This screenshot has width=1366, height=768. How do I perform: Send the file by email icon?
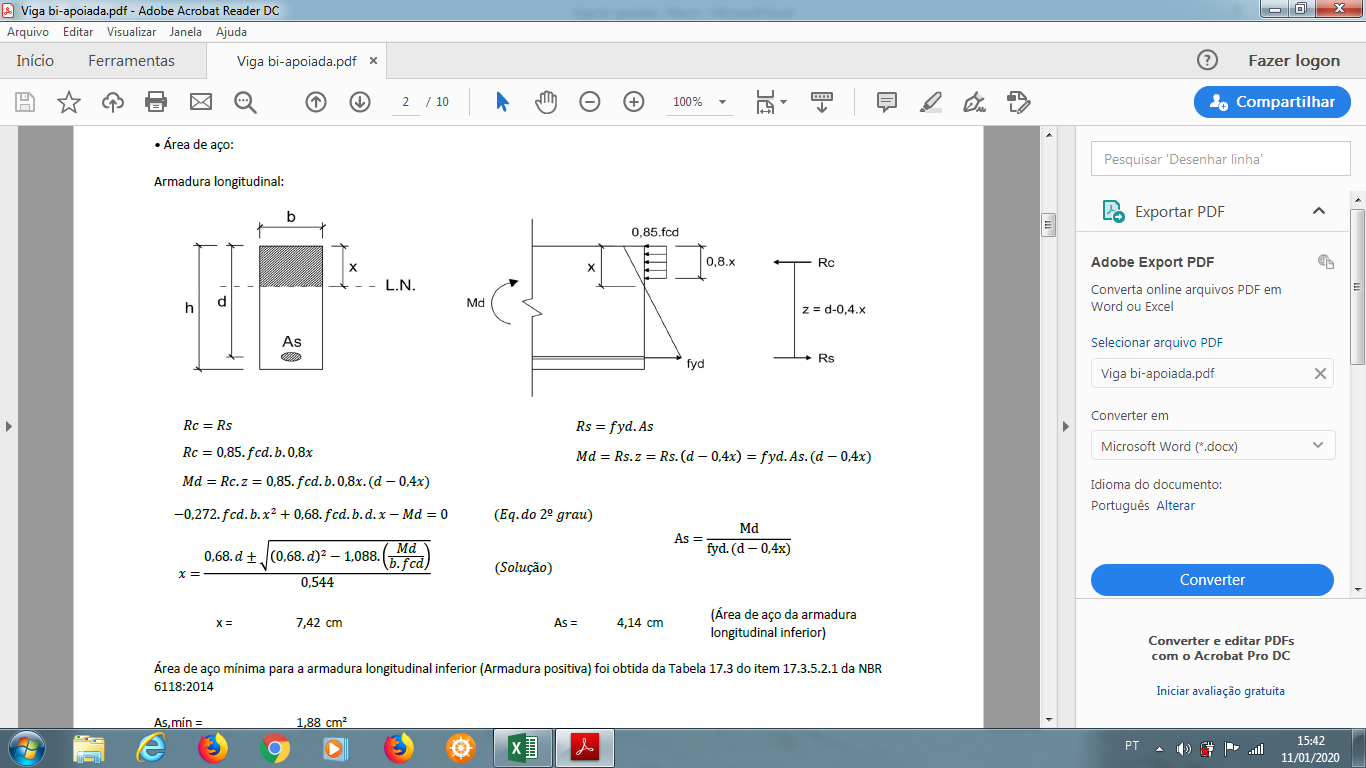(201, 102)
